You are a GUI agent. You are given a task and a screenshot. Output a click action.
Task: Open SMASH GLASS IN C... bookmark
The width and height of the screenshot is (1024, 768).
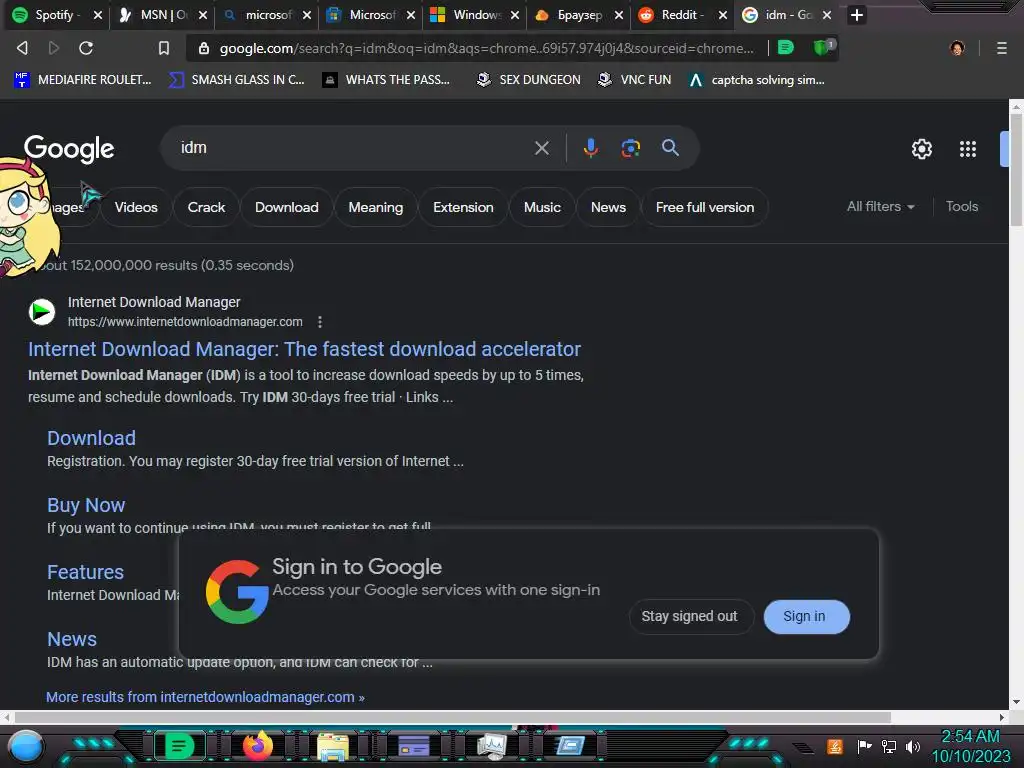click(x=236, y=80)
